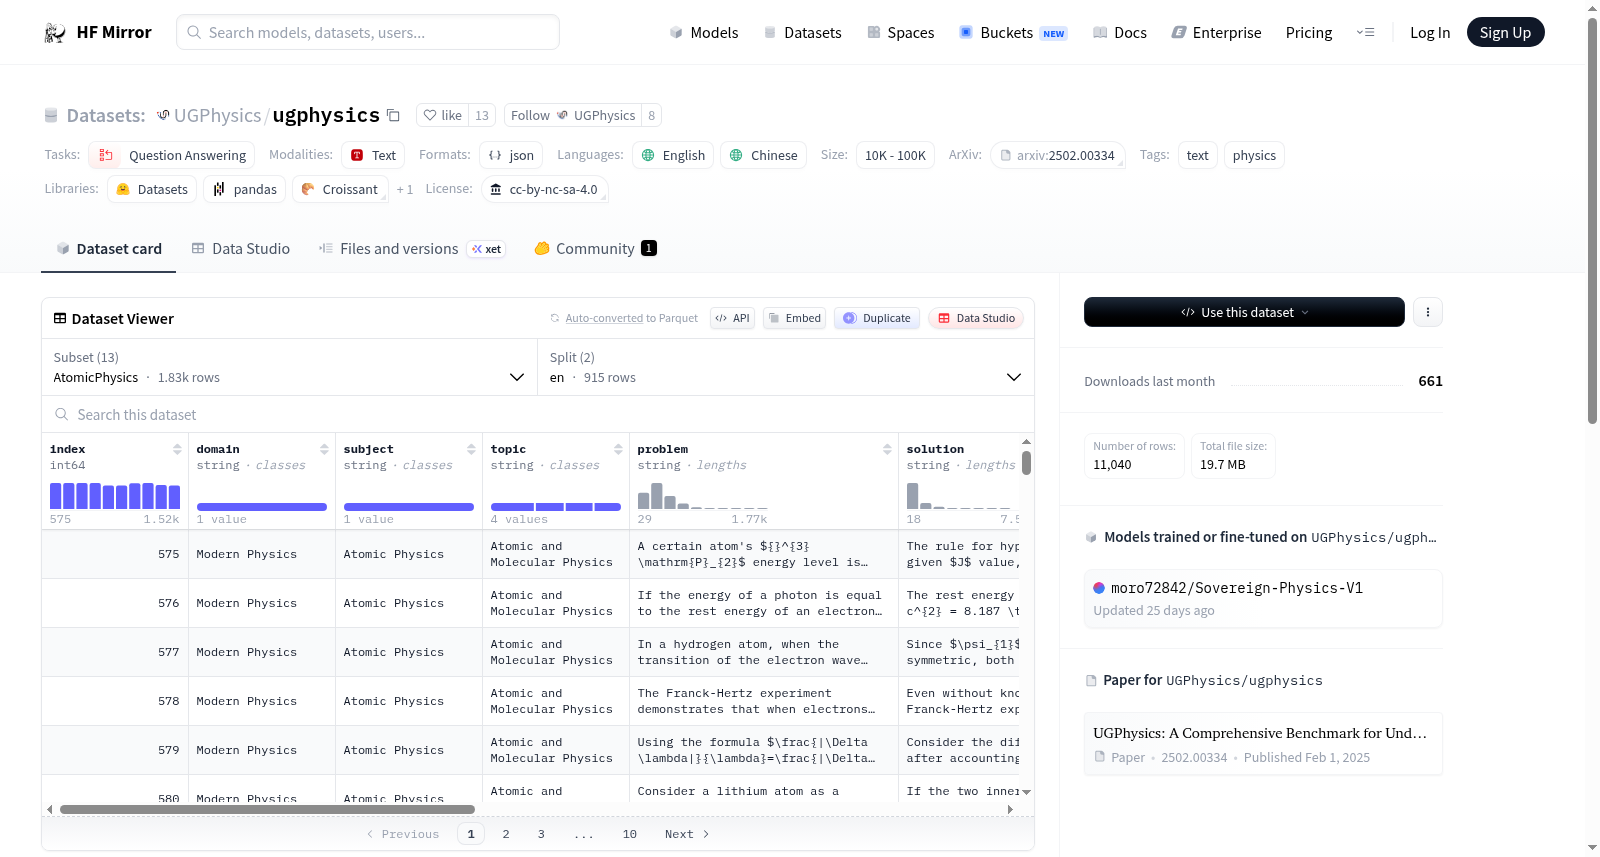Click the UGPhysics organization avatar icon
Viewport: 1600px width, 857px height.
(163, 116)
